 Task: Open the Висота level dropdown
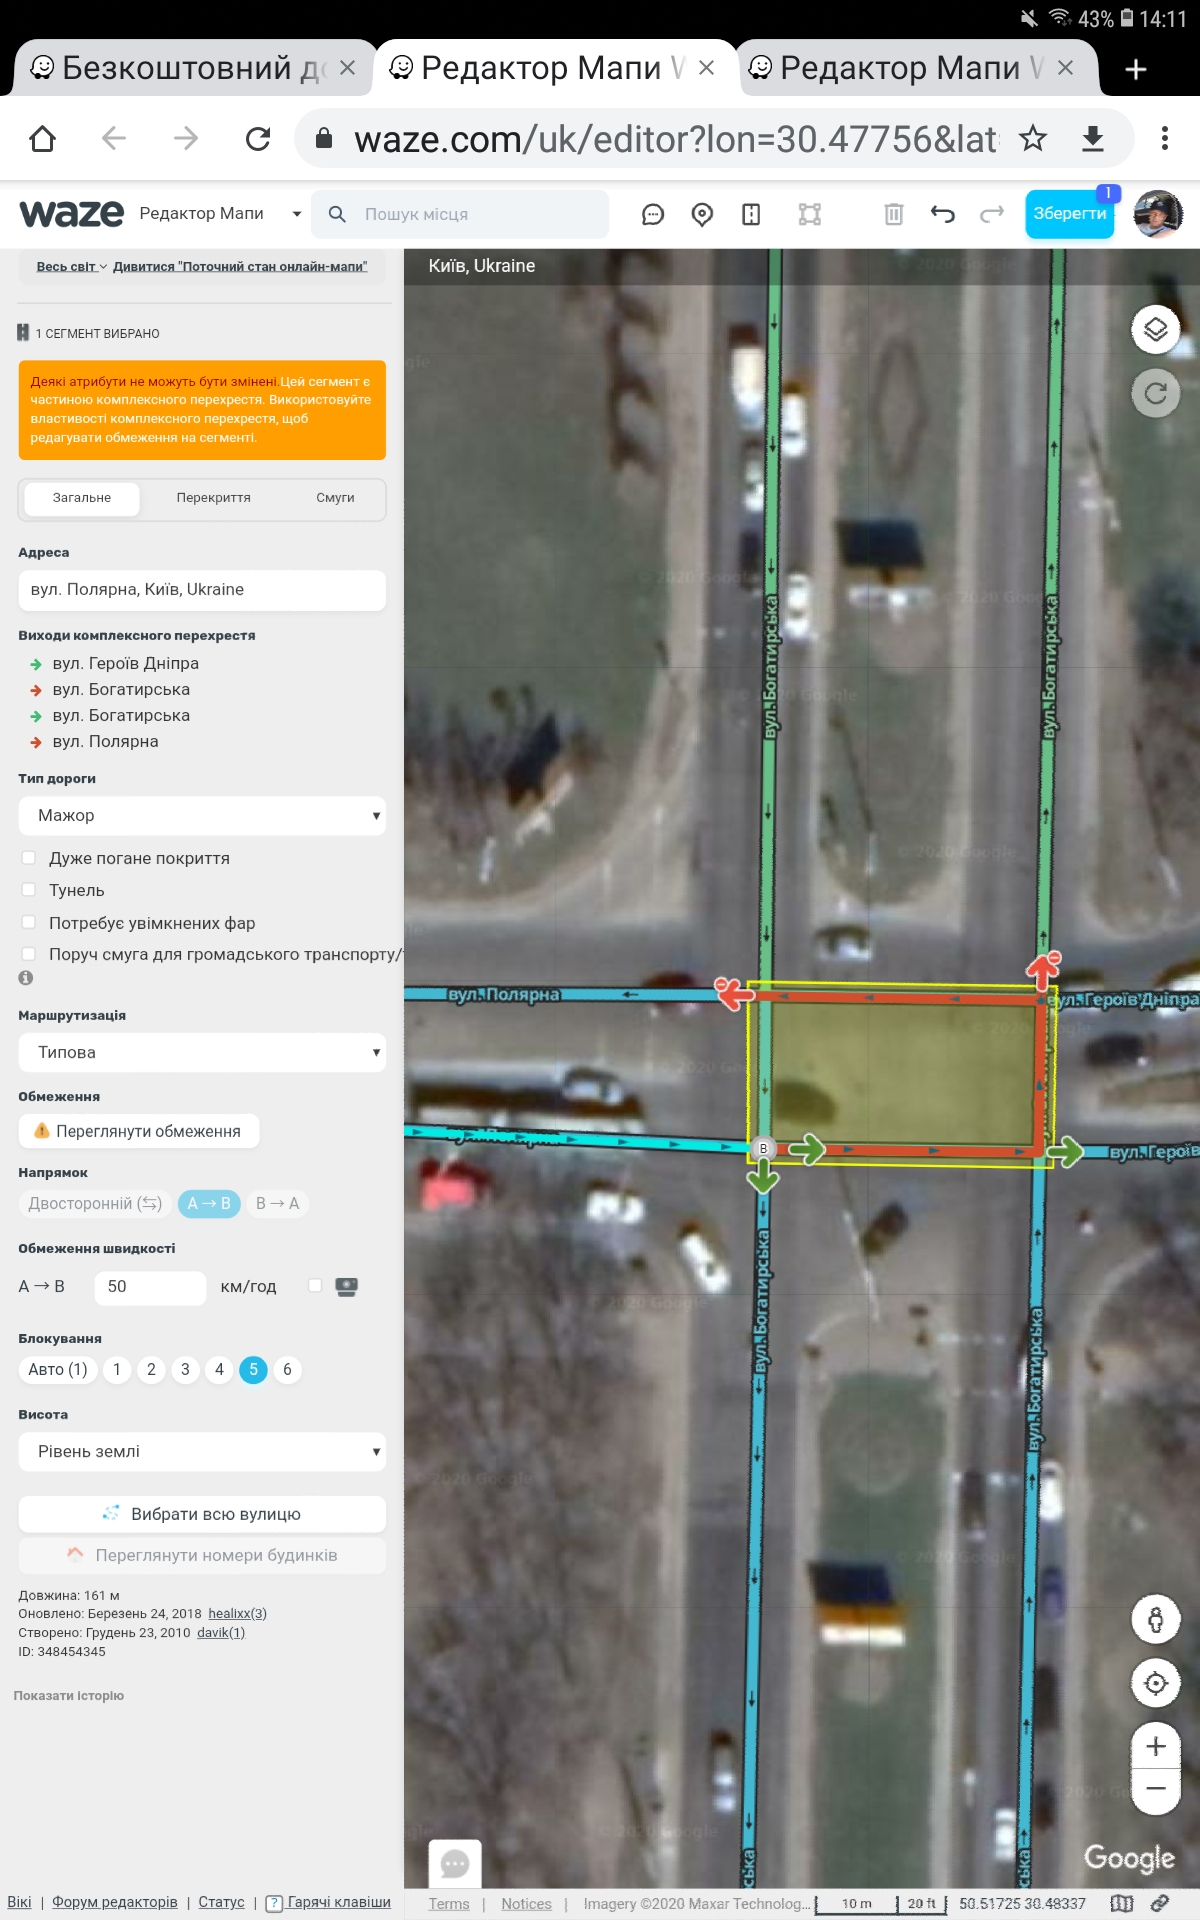click(x=202, y=1451)
